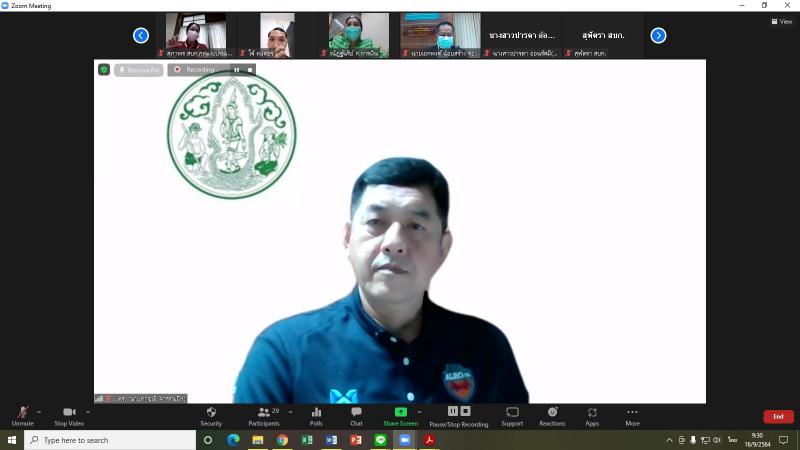Select first participant thumbnail with pink mask

coord(196,35)
